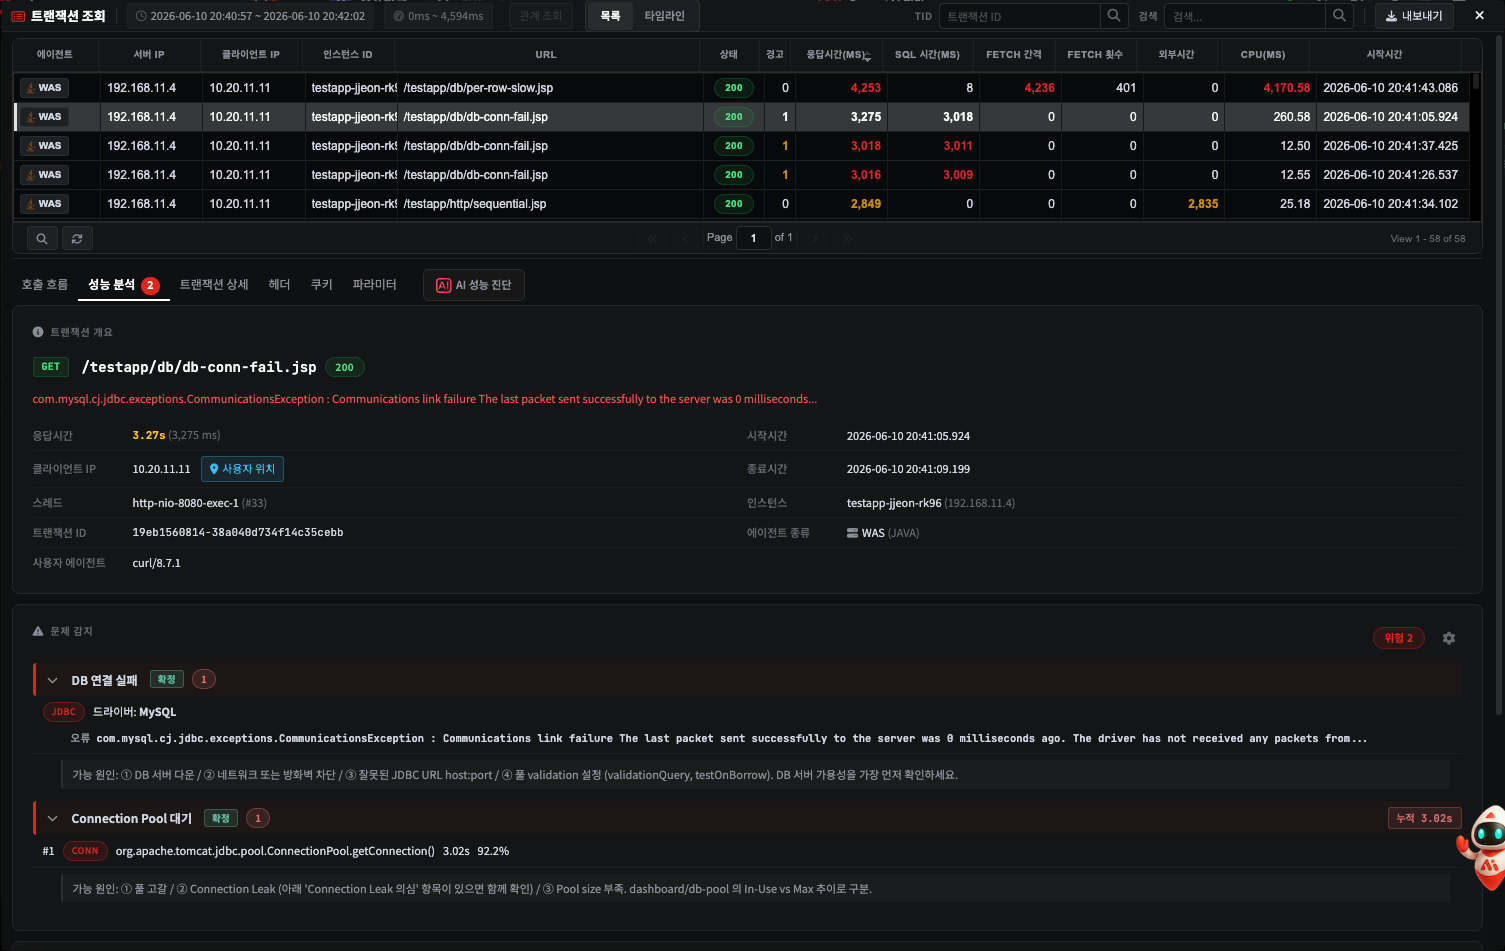Click the CONN badge for getConnection()
Screen dimensions: 1505x951
point(85,851)
